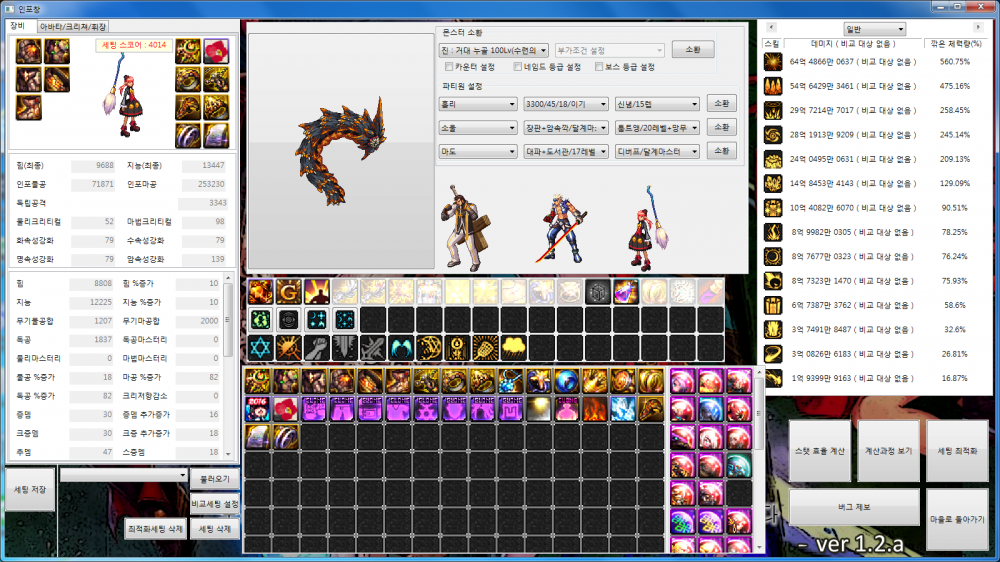Open the 아바타/크리쳐/휘장 tab
Viewport: 1000px width, 562px height.
(73, 27)
